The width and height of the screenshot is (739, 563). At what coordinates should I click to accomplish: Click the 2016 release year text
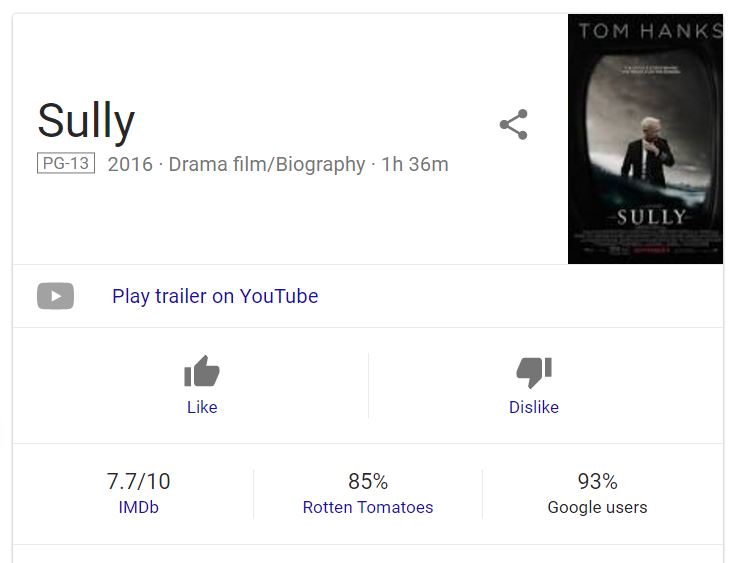[130, 164]
